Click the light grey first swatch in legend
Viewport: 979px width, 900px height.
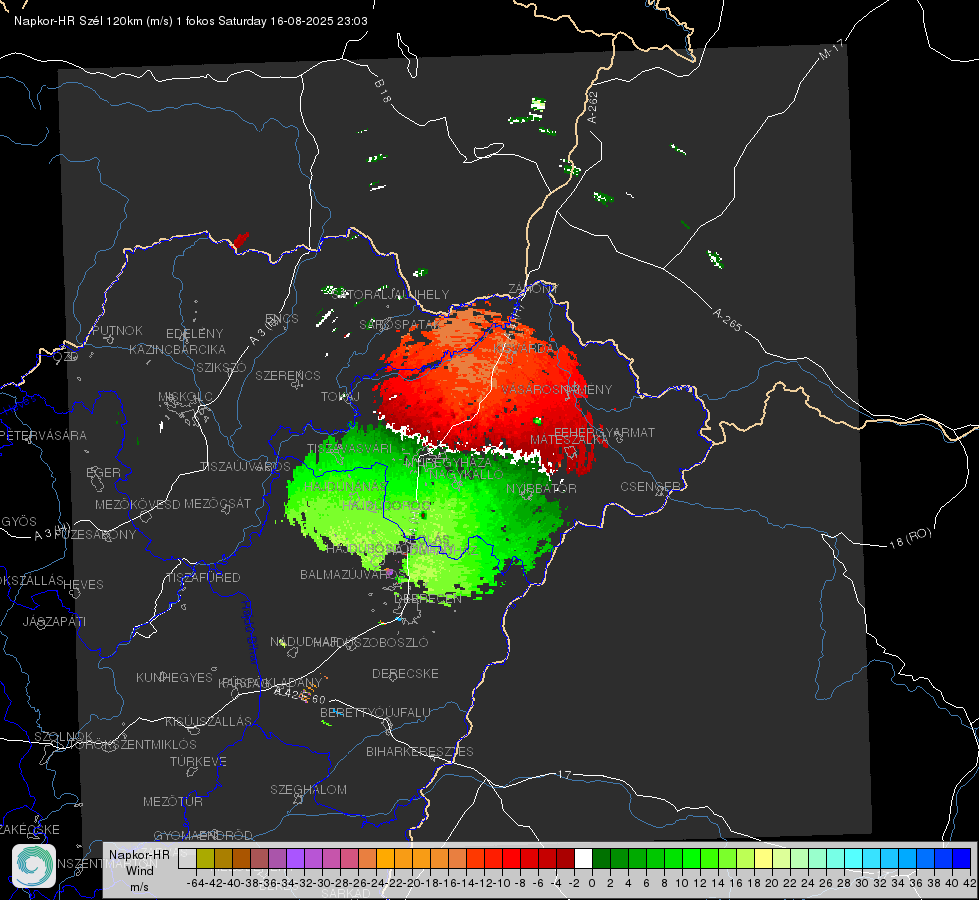click(187, 859)
